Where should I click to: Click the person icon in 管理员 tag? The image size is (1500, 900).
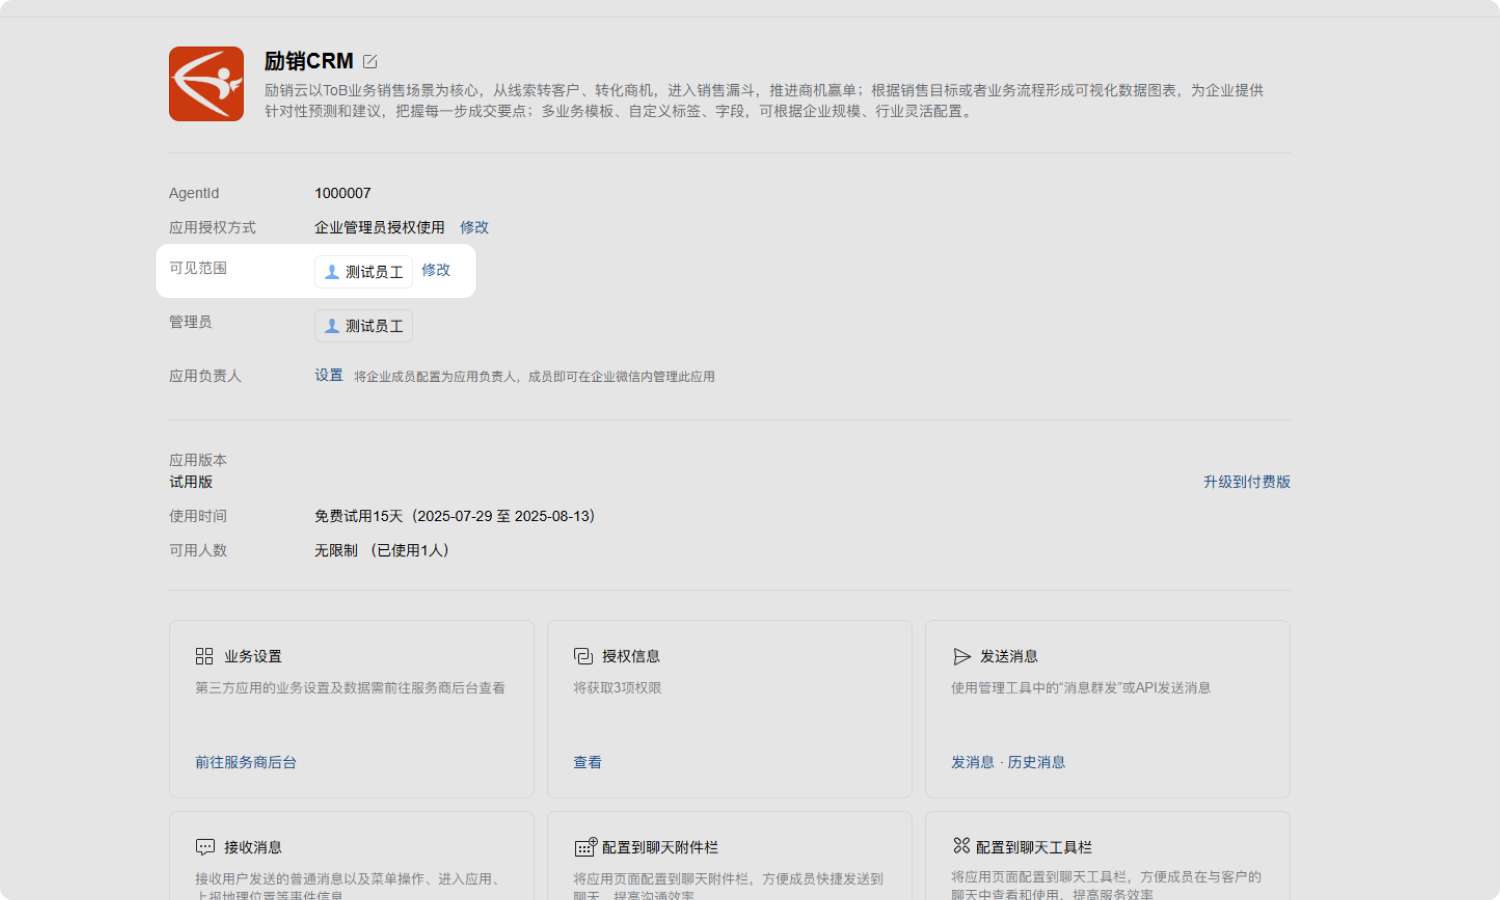click(x=332, y=326)
